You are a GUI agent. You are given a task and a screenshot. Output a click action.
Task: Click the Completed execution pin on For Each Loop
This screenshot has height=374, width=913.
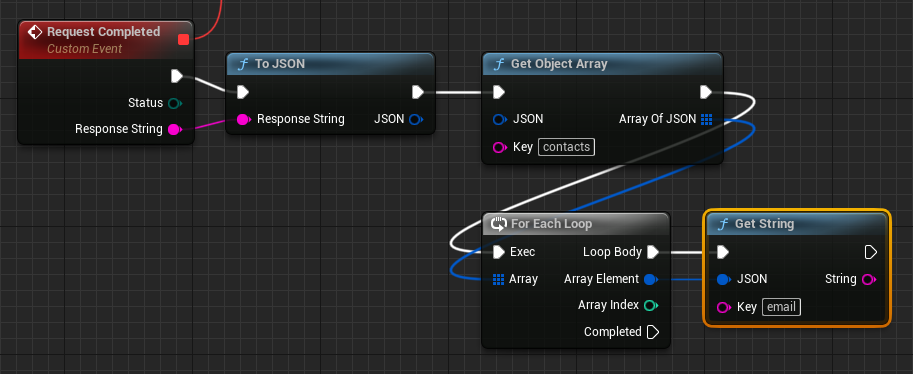point(653,332)
